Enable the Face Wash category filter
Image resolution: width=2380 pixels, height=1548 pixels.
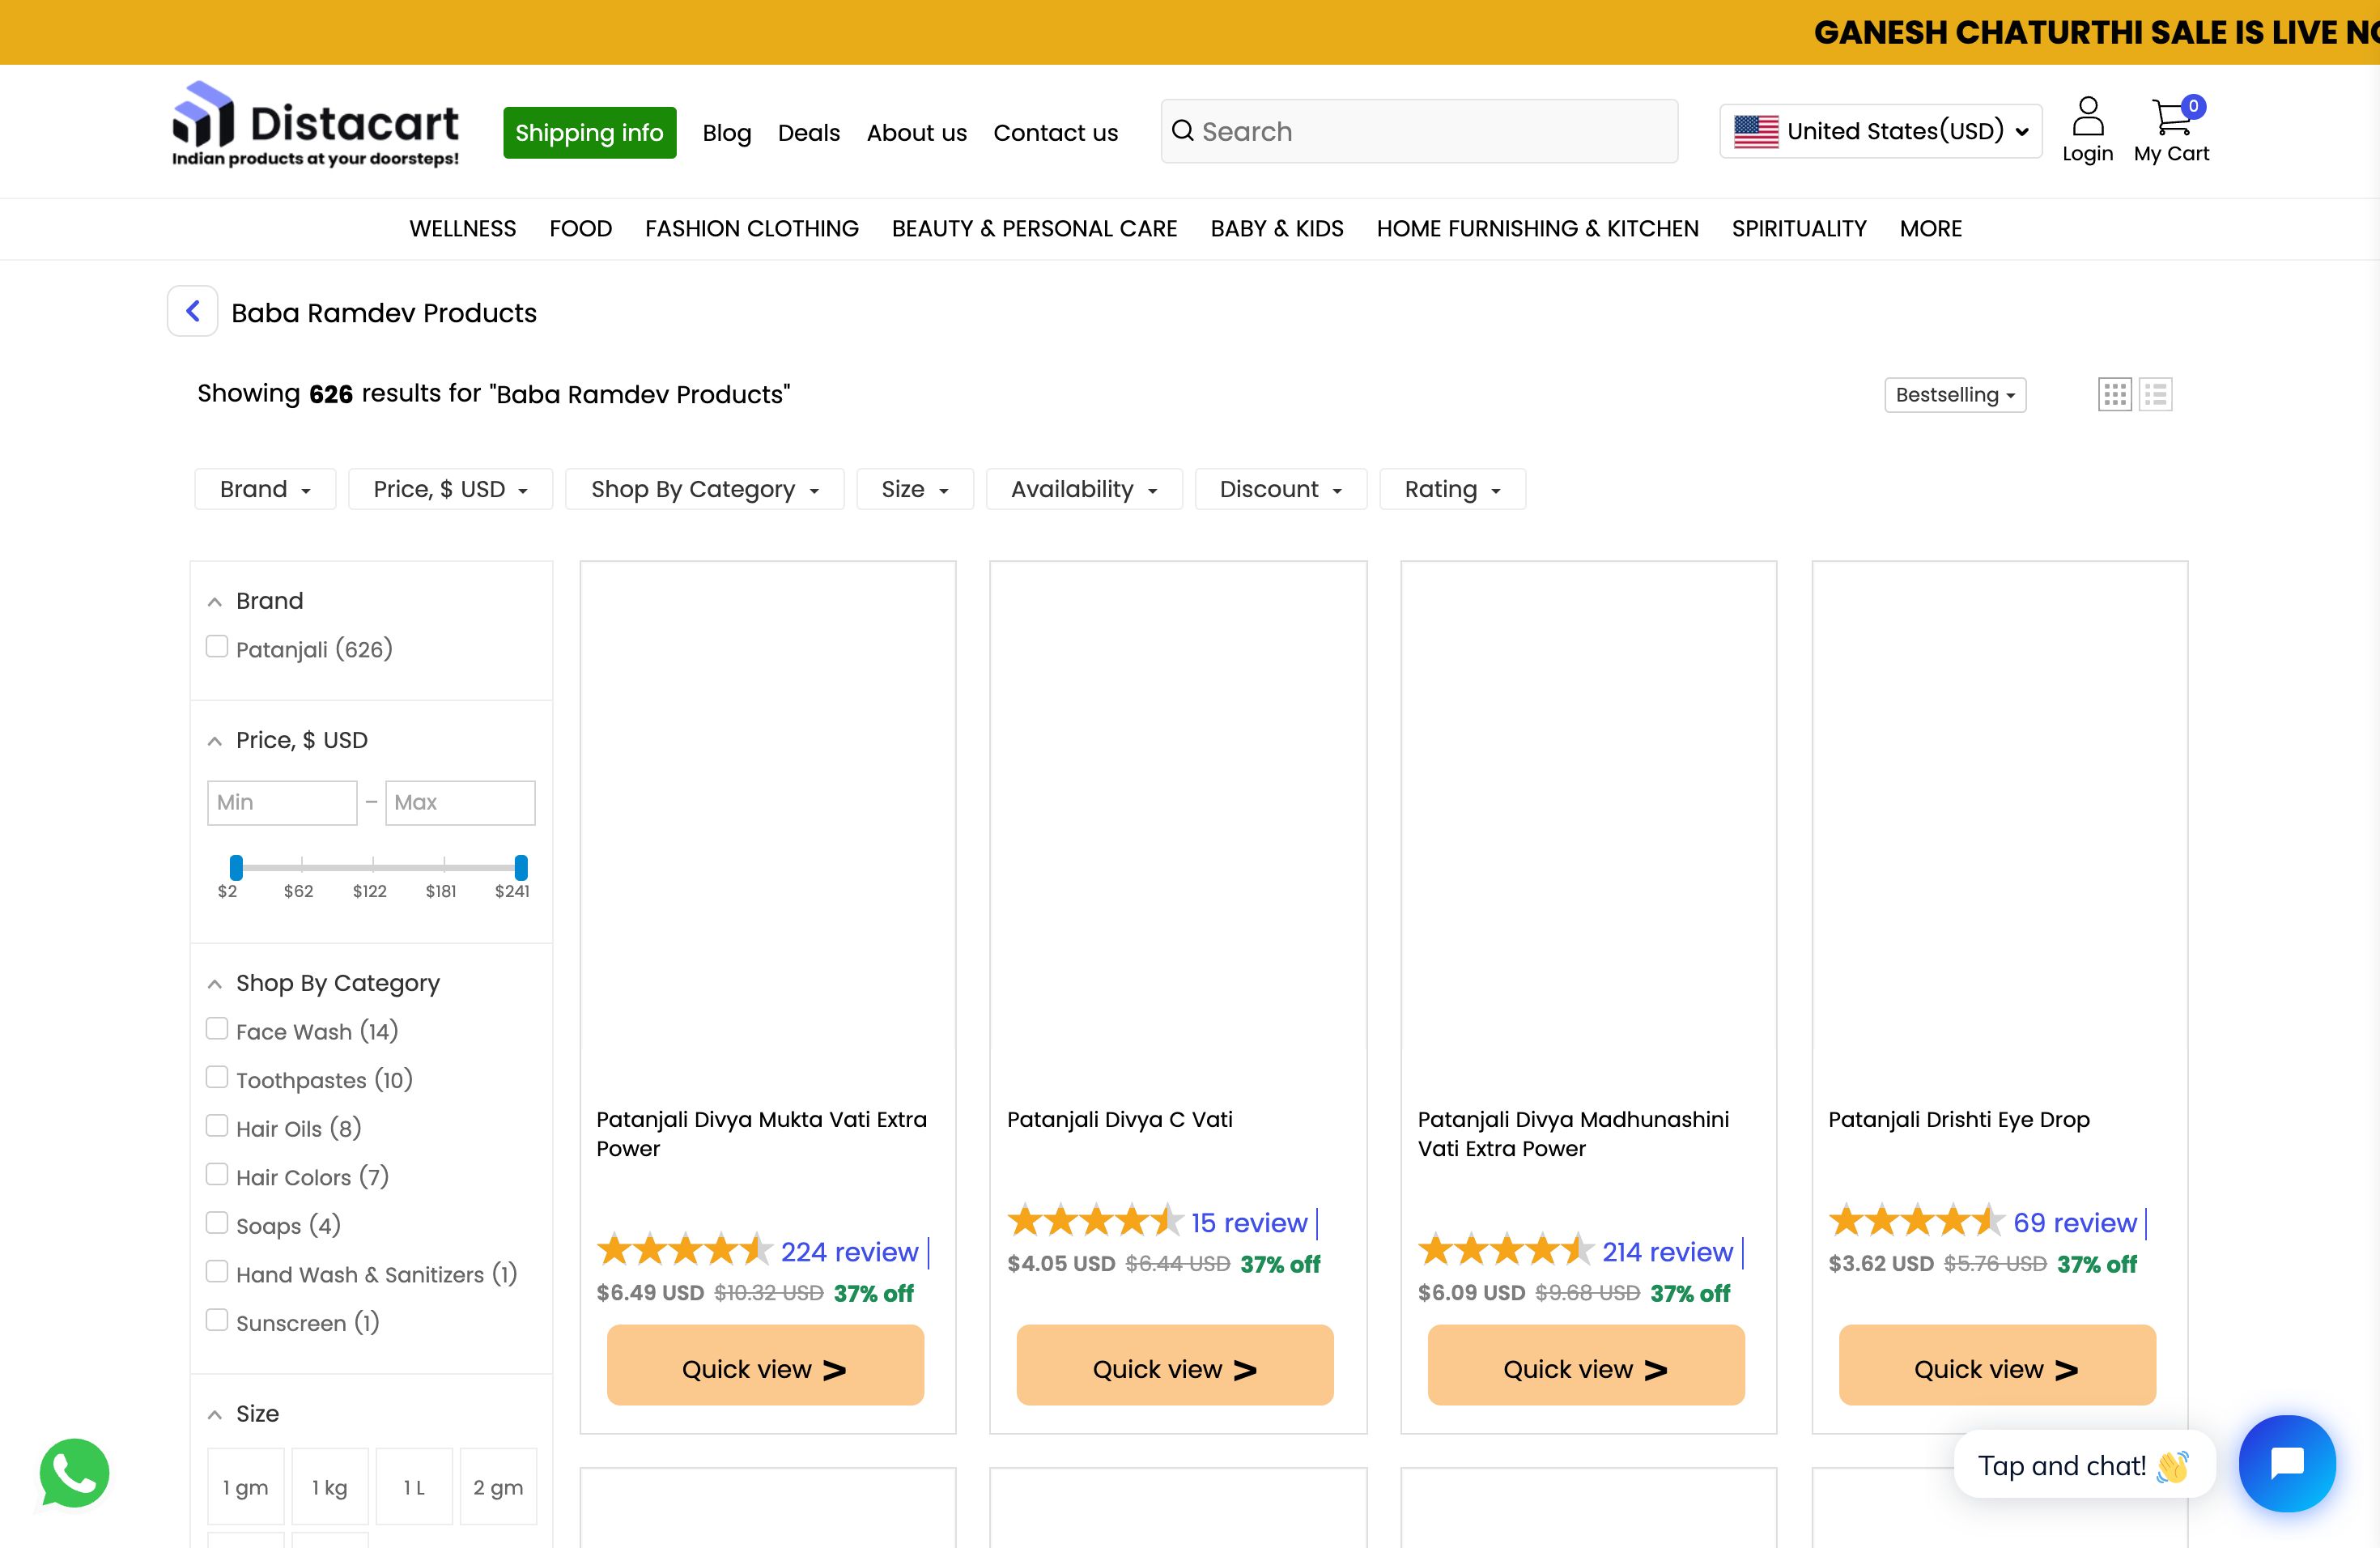click(217, 1028)
